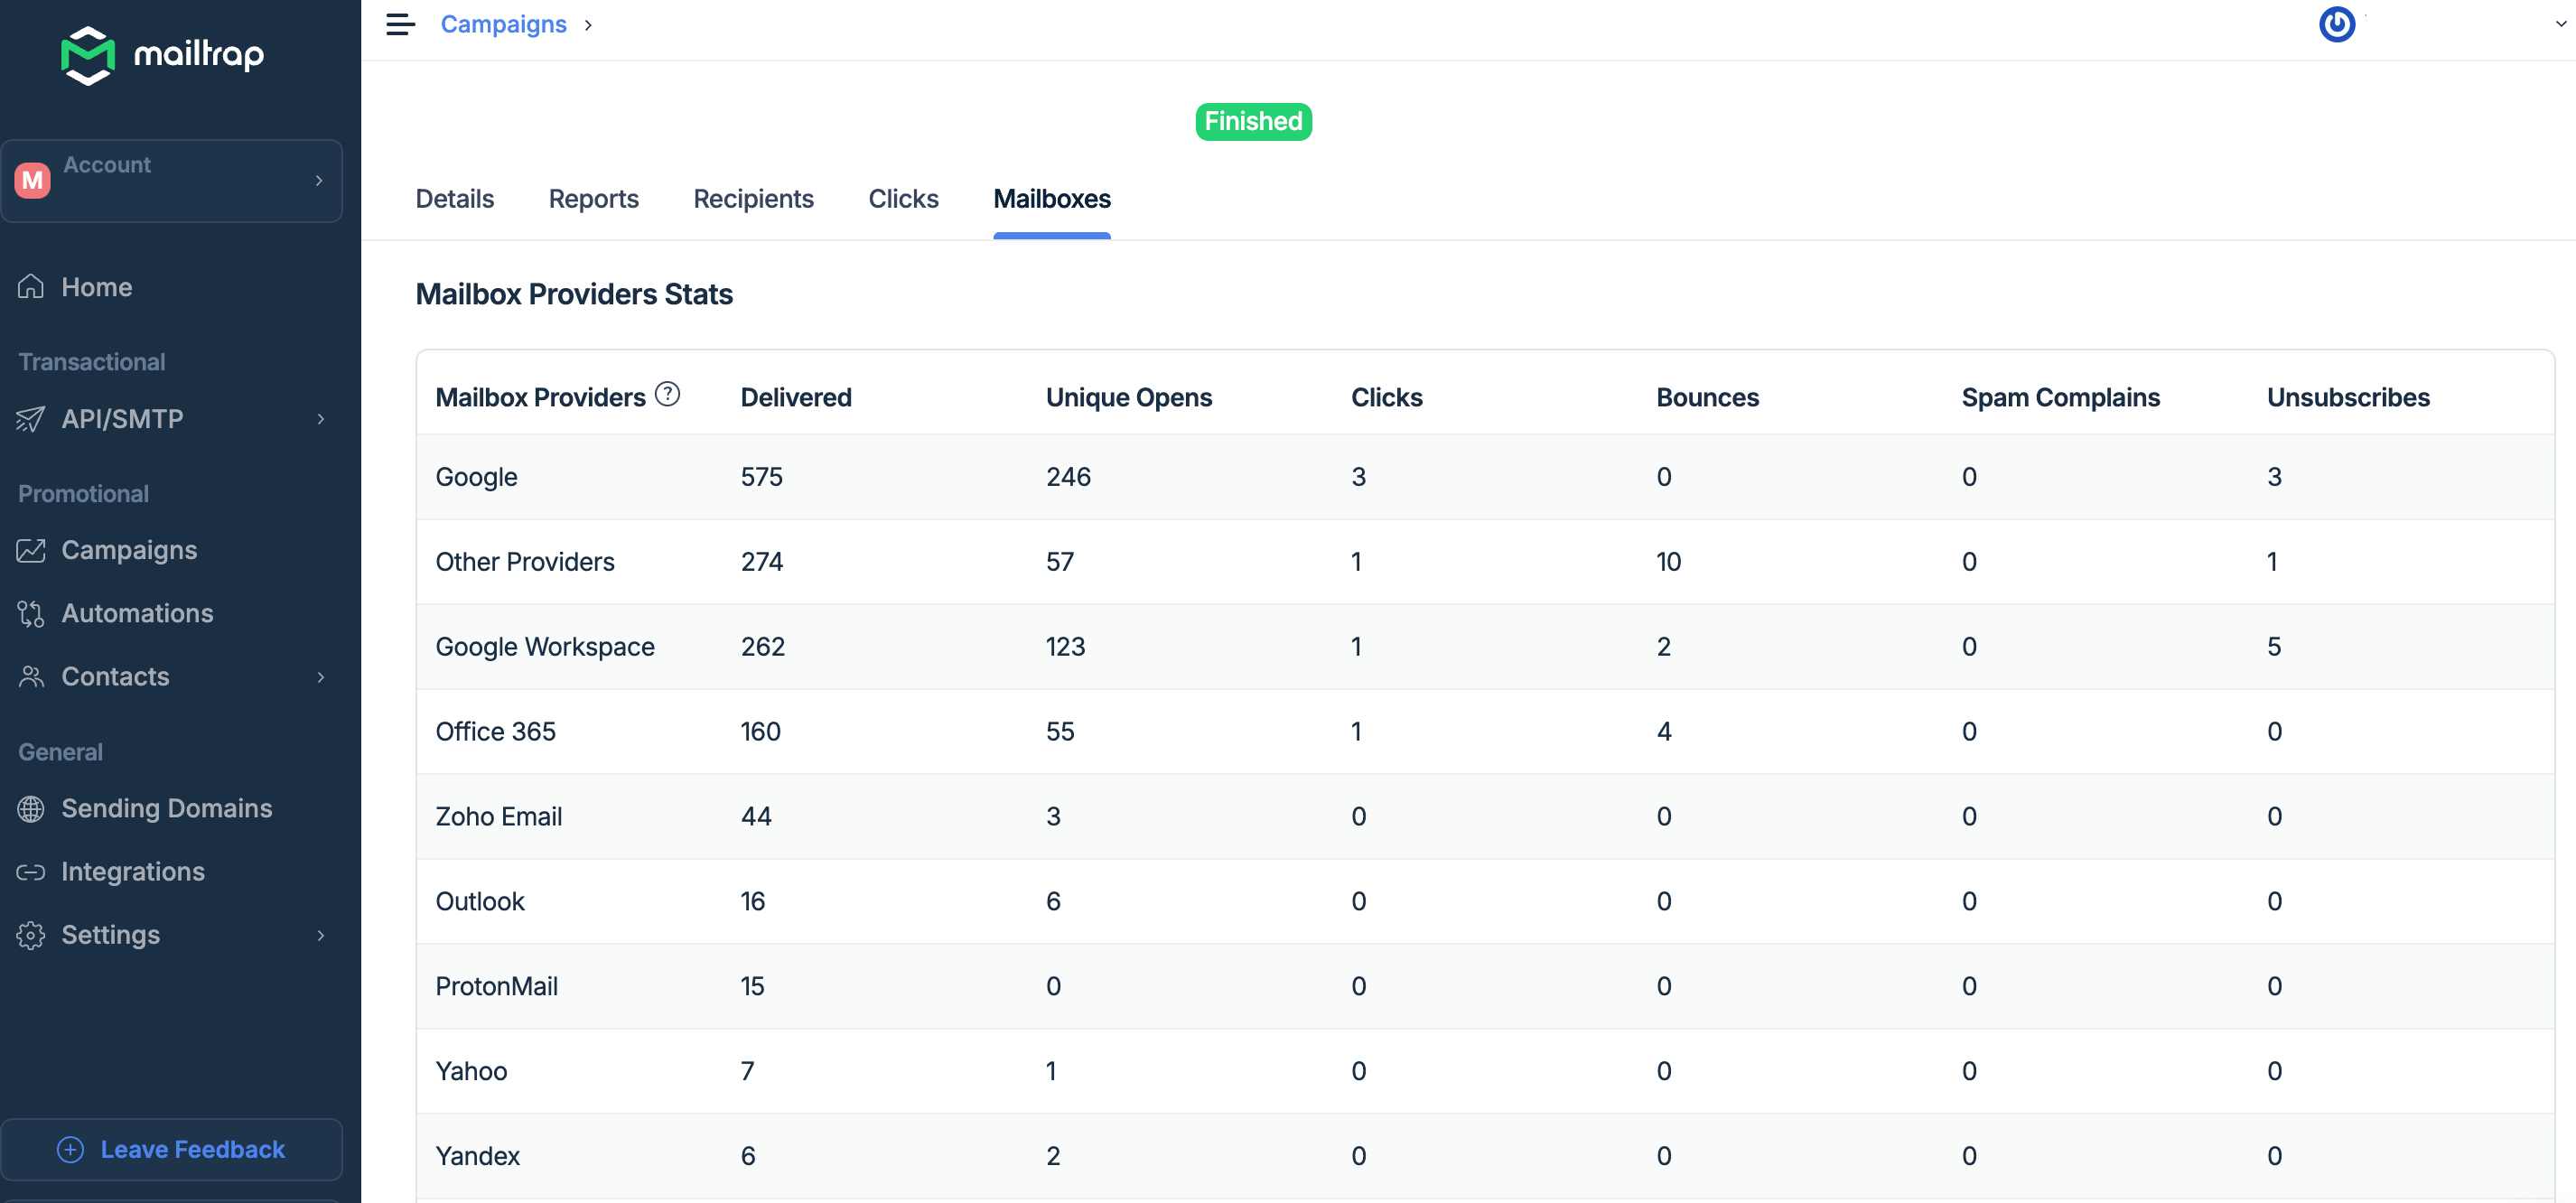Click the blue user avatar icon
The image size is (2576, 1203).
(2336, 24)
